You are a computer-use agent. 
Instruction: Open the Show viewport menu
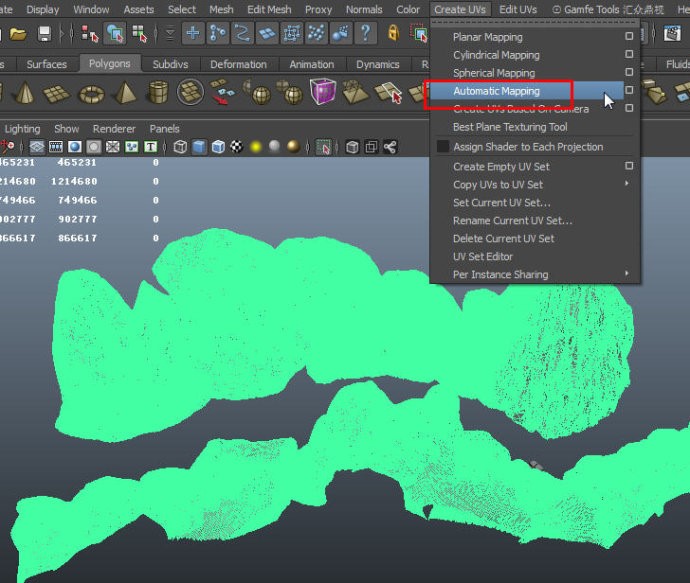[66, 129]
